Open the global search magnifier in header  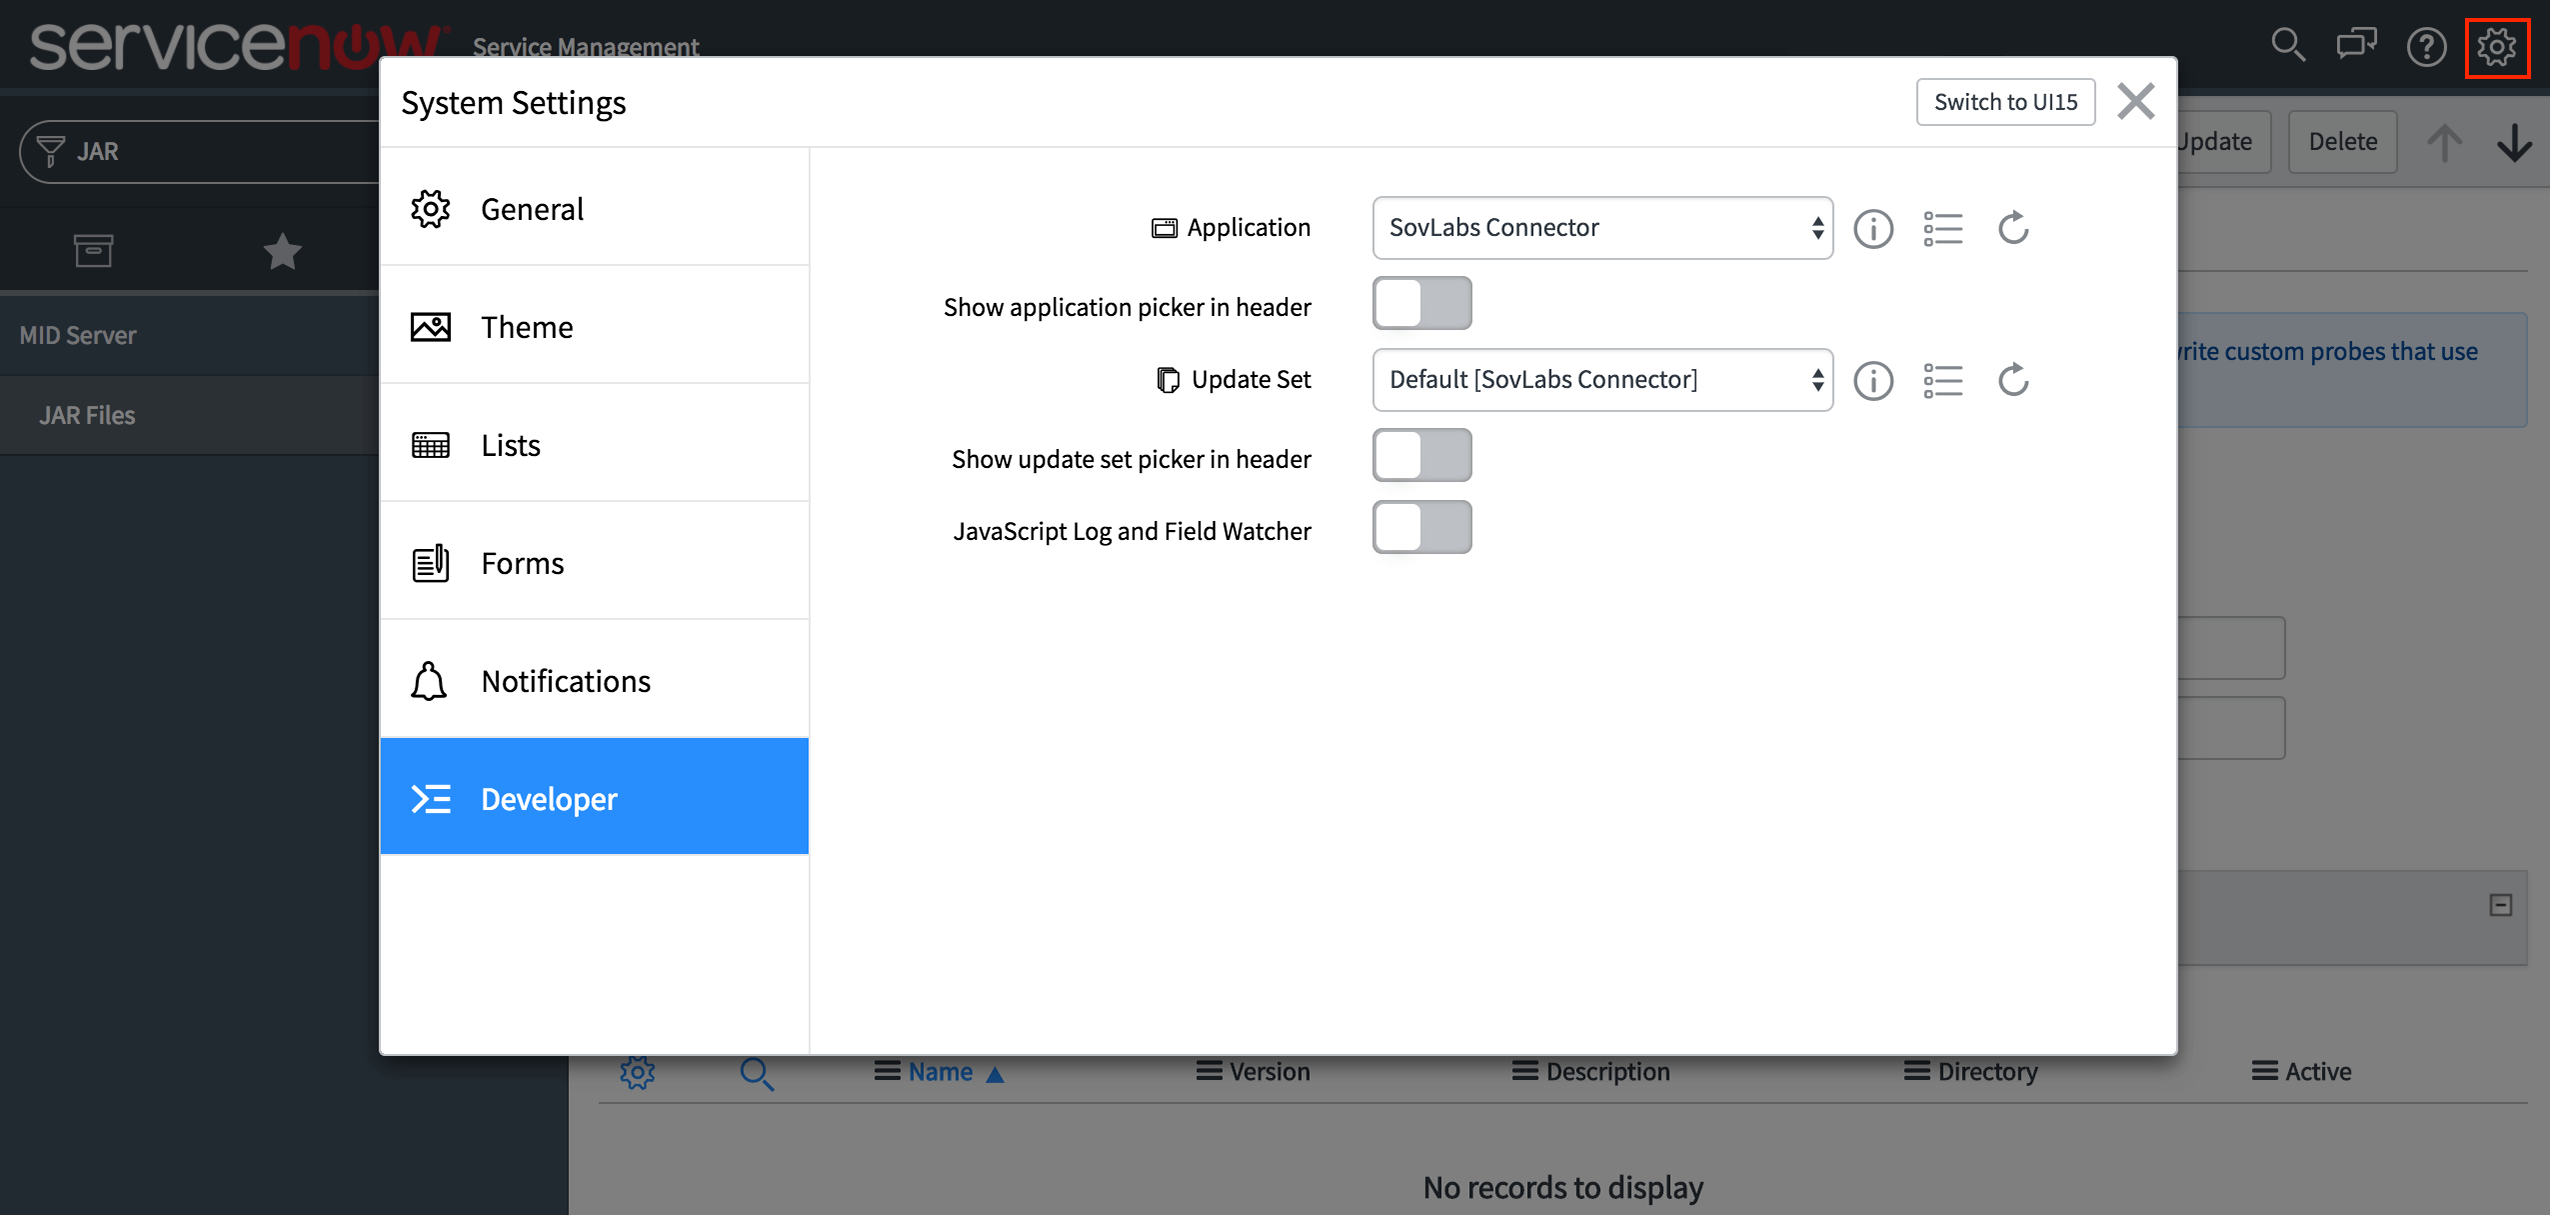2287,45
